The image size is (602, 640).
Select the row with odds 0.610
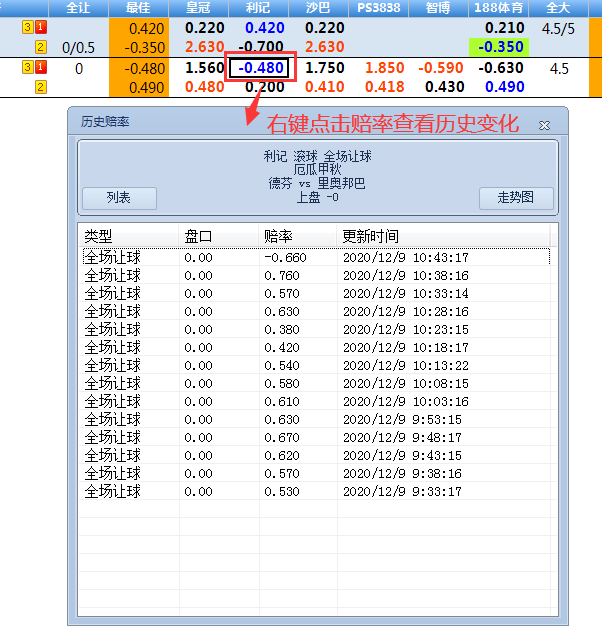[x=316, y=401]
